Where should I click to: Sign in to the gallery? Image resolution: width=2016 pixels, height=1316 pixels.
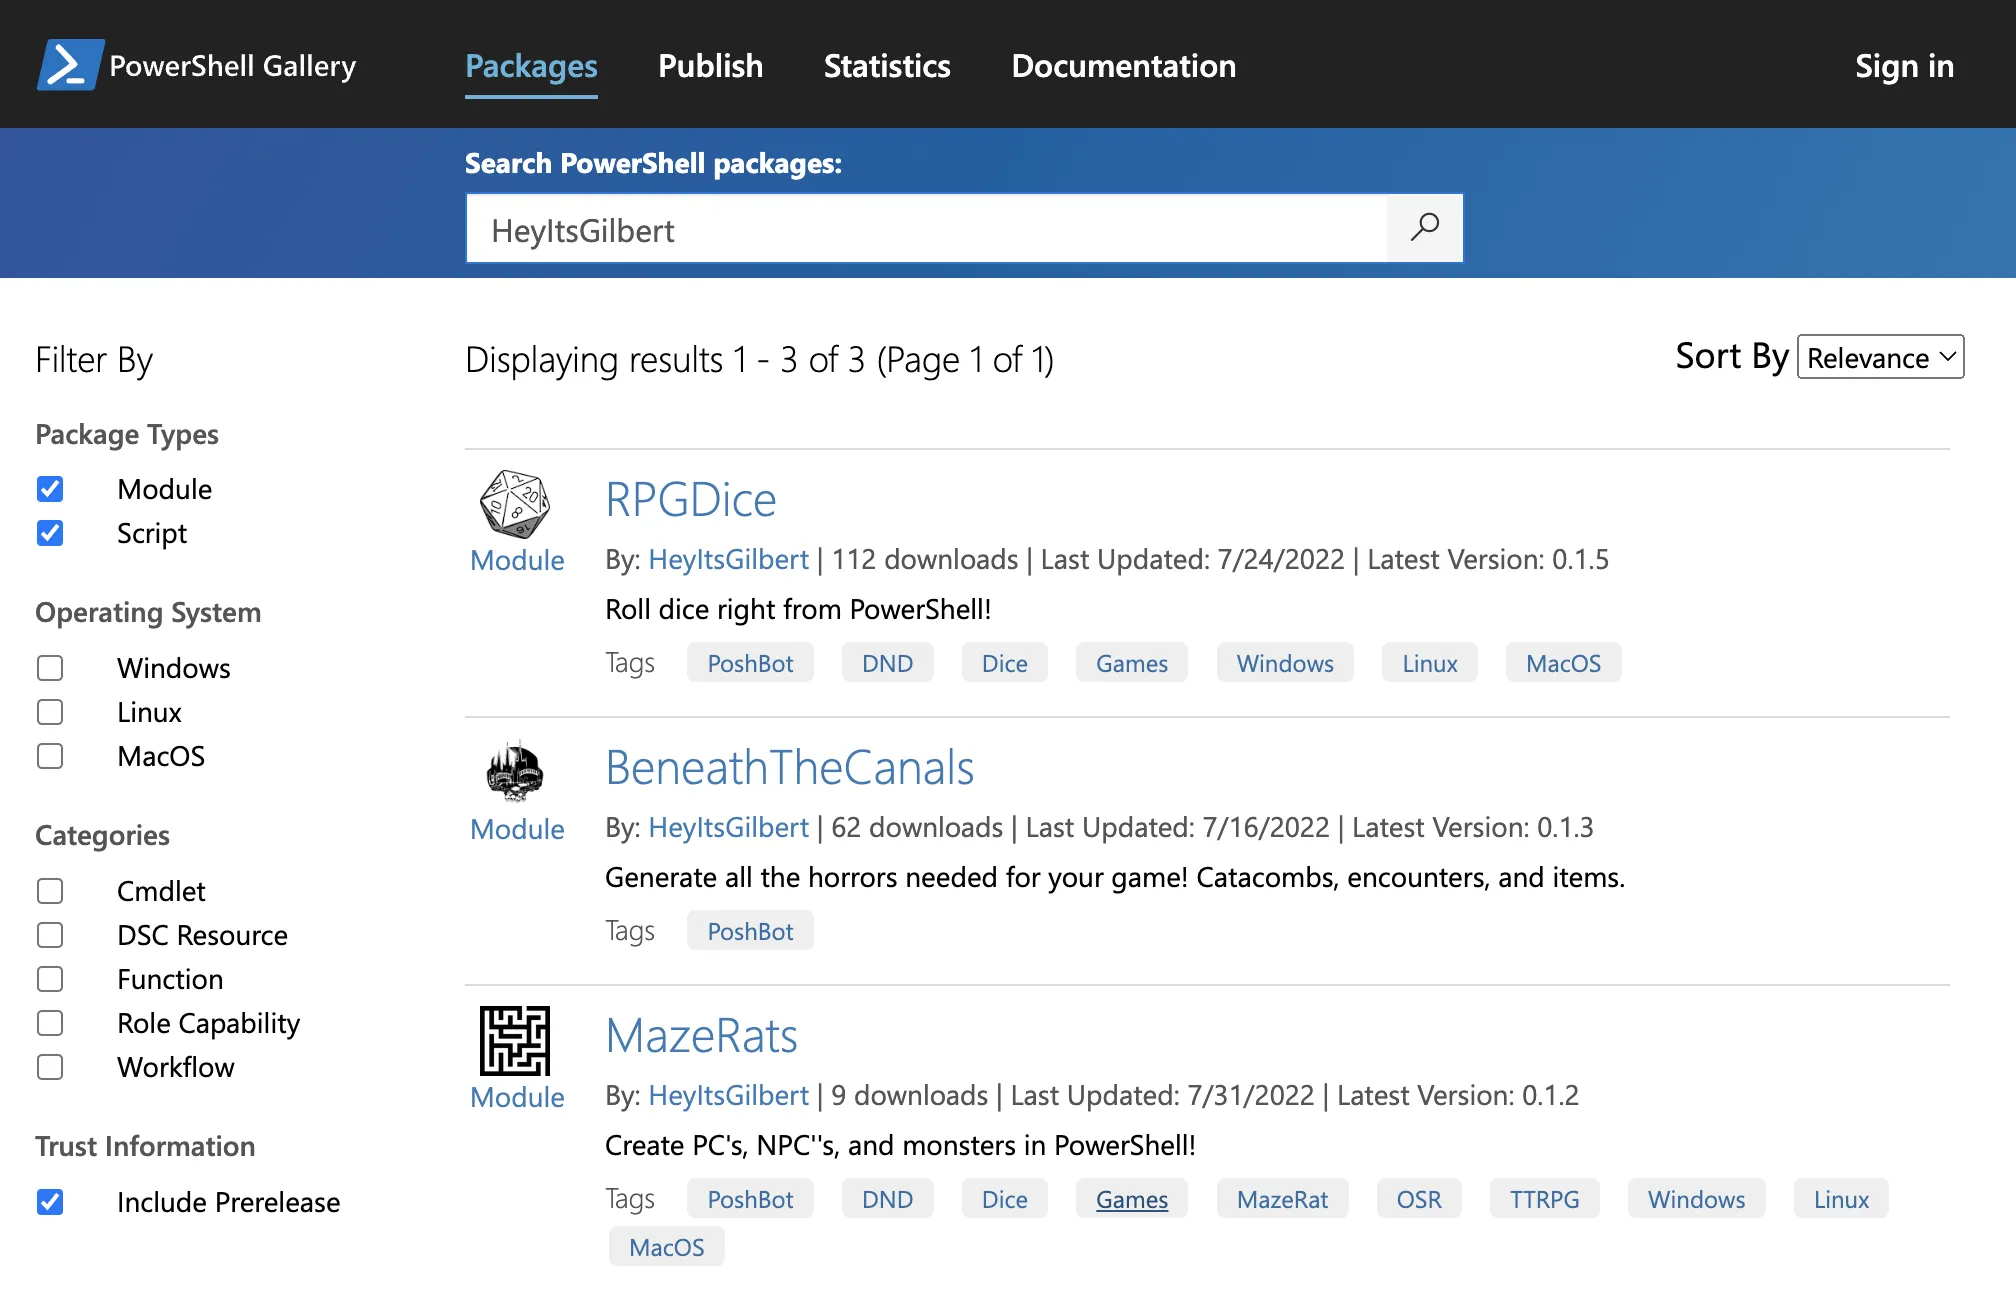click(x=1904, y=66)
